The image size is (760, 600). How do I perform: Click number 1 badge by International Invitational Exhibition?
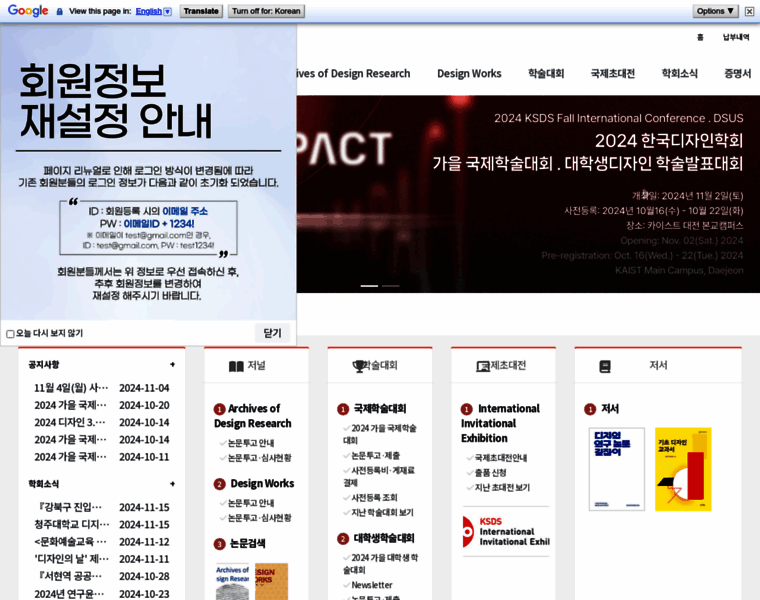point(467,410)
